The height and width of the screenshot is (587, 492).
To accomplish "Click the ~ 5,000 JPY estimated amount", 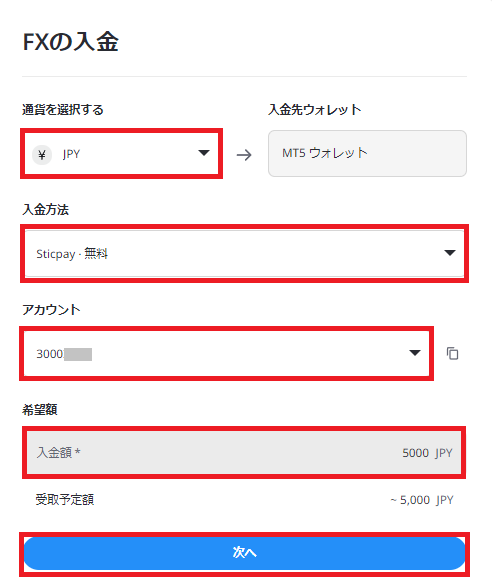I will coord(422,500).
